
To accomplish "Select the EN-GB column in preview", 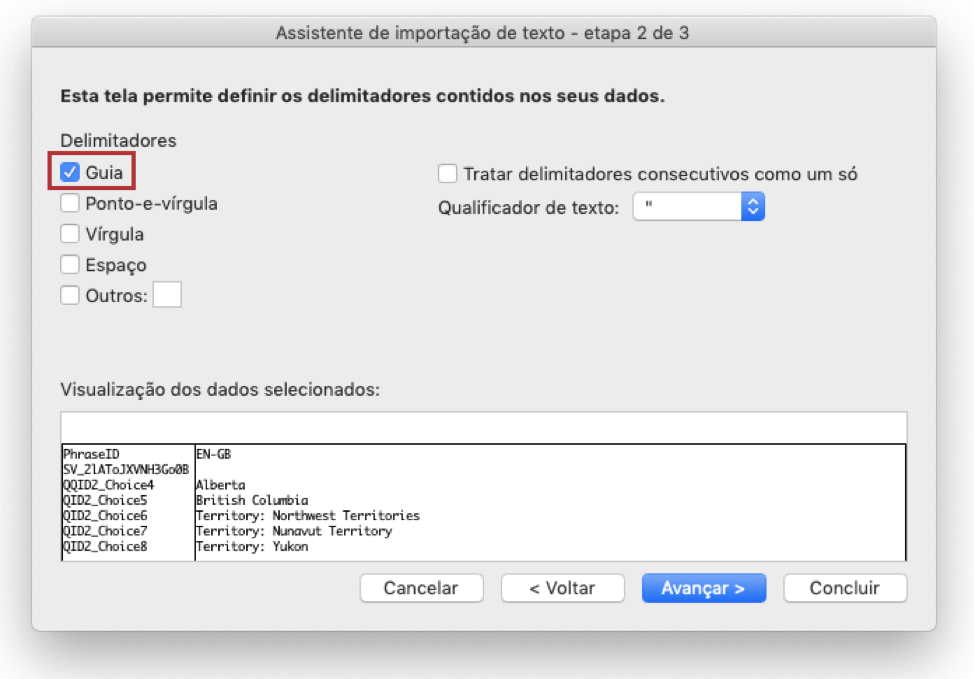I will click(x=214, y=453).
